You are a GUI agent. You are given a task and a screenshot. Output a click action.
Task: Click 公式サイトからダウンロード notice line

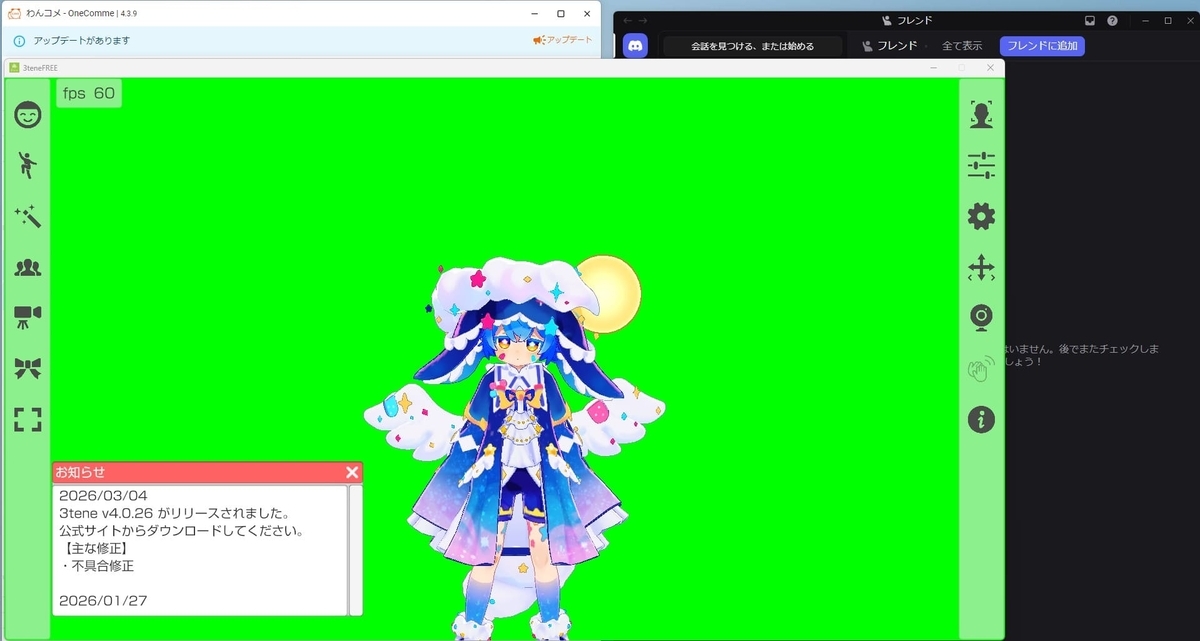tap(181, 530)
